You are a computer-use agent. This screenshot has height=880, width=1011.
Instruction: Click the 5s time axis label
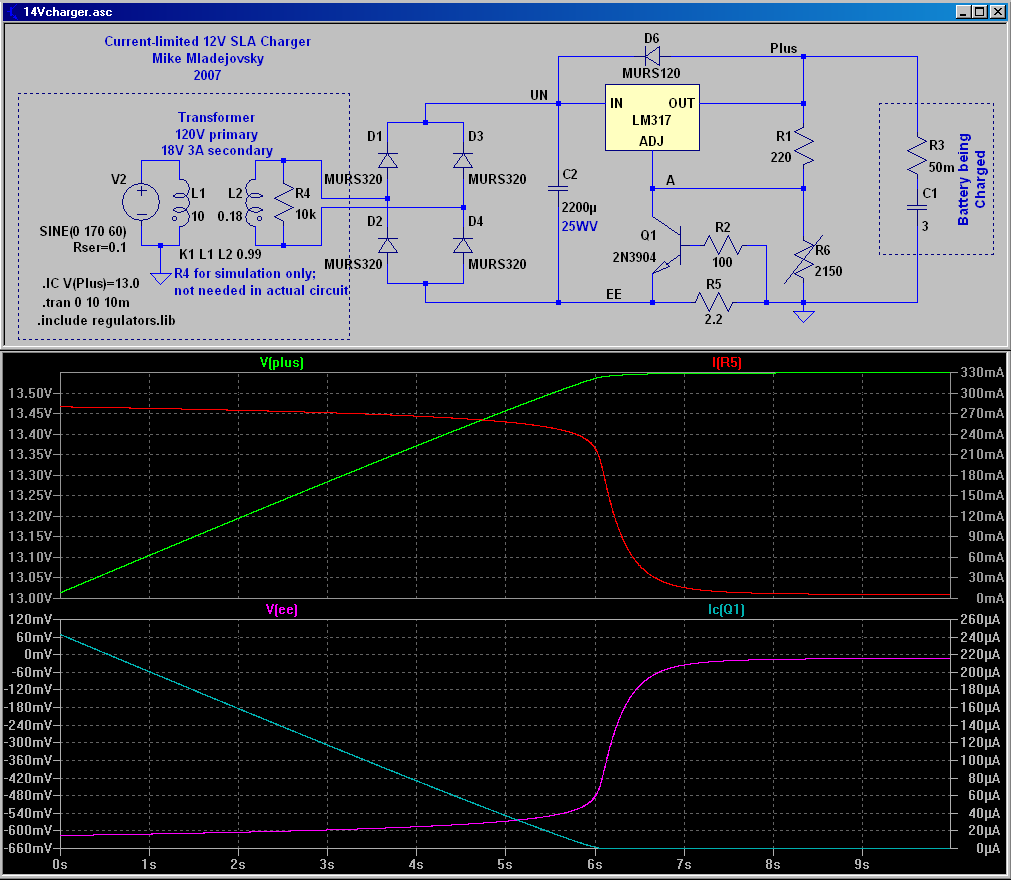pos(505,865)
